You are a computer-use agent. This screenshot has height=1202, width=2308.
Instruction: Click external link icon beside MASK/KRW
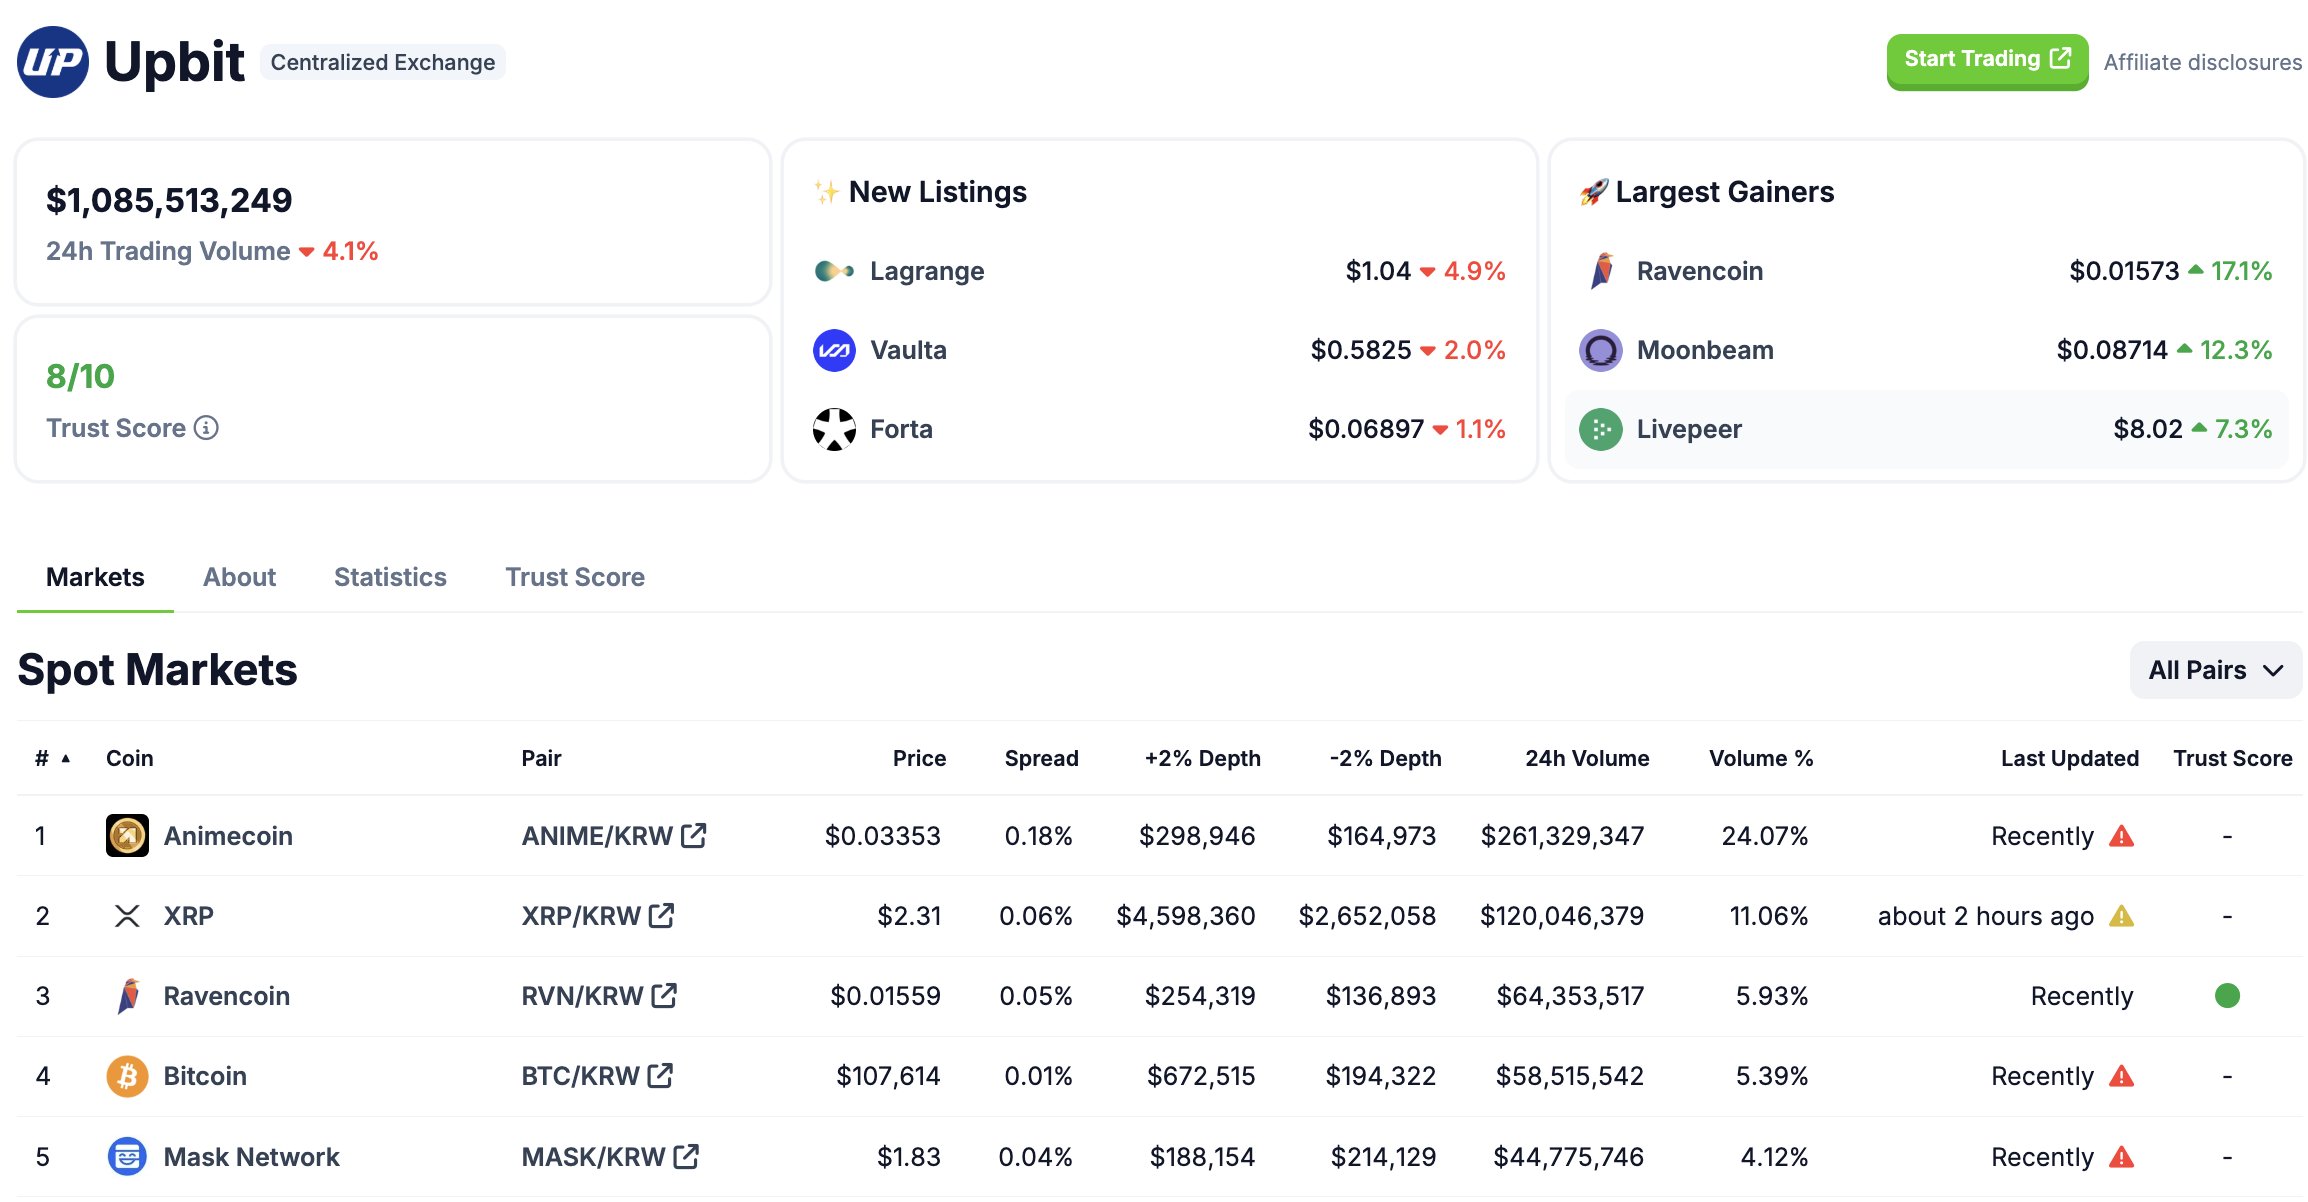coord(686,1156)
